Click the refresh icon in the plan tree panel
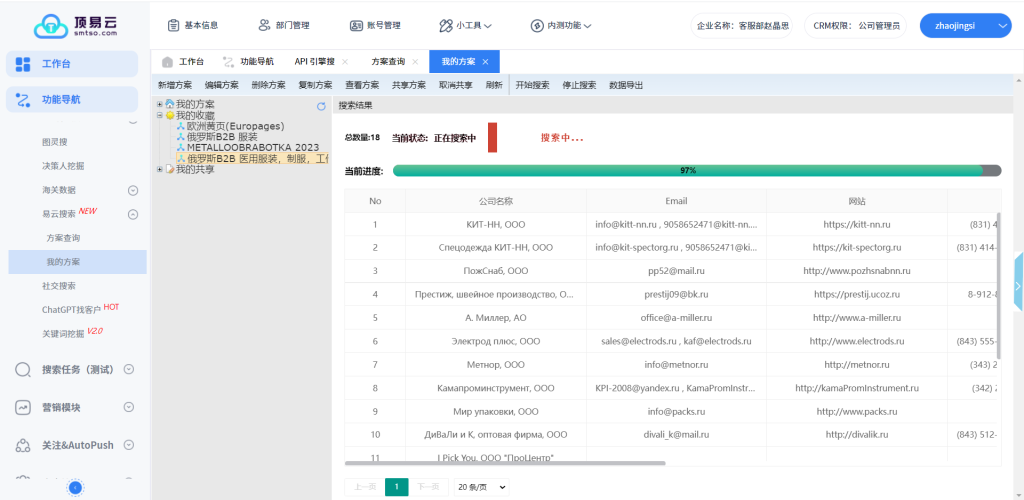 321,105
